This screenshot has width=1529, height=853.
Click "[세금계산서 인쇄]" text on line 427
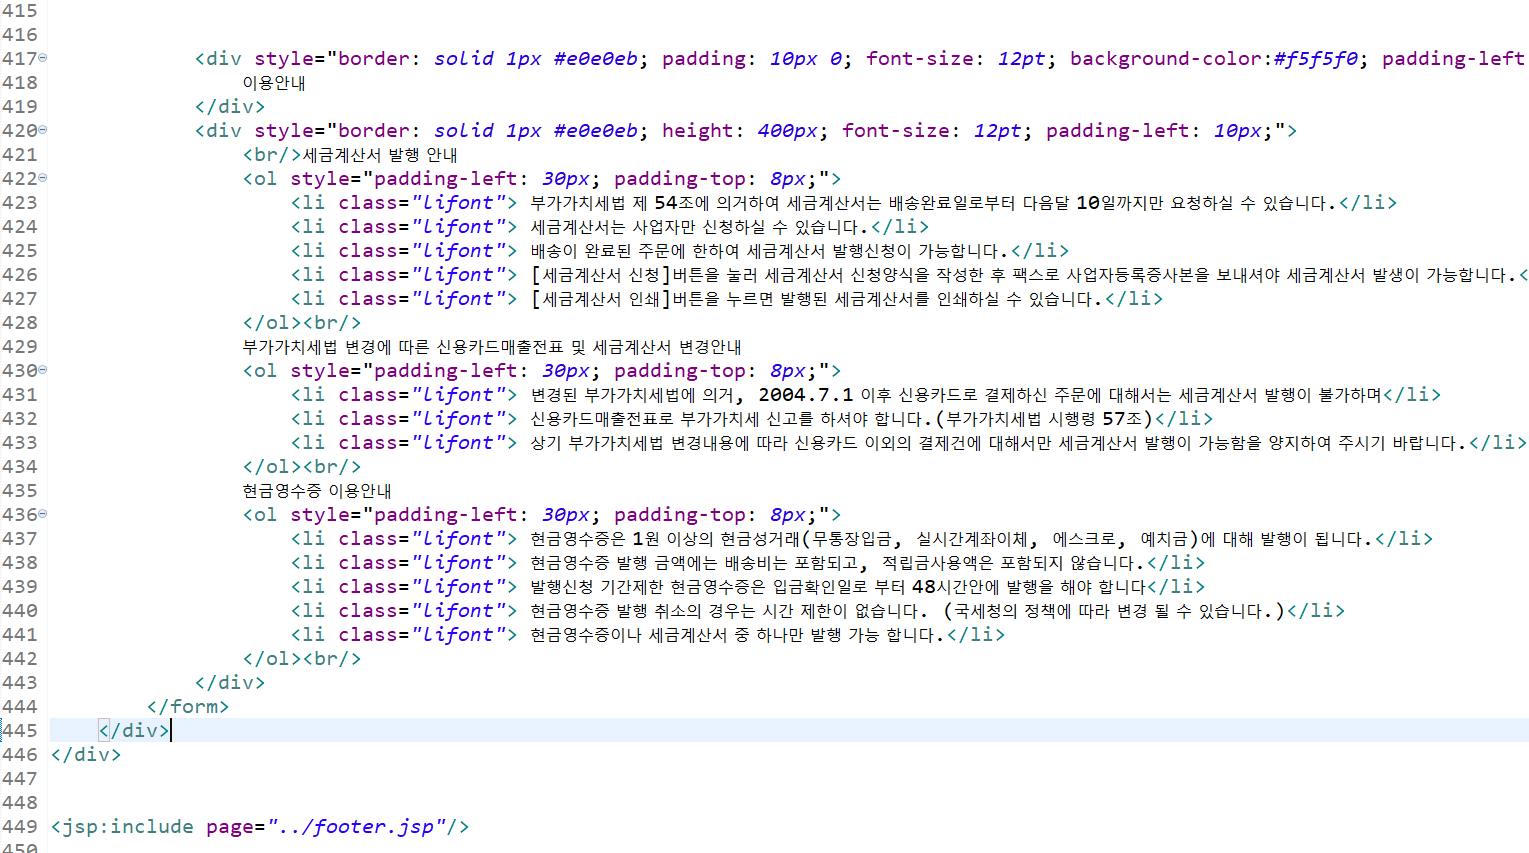click(601, 299)
